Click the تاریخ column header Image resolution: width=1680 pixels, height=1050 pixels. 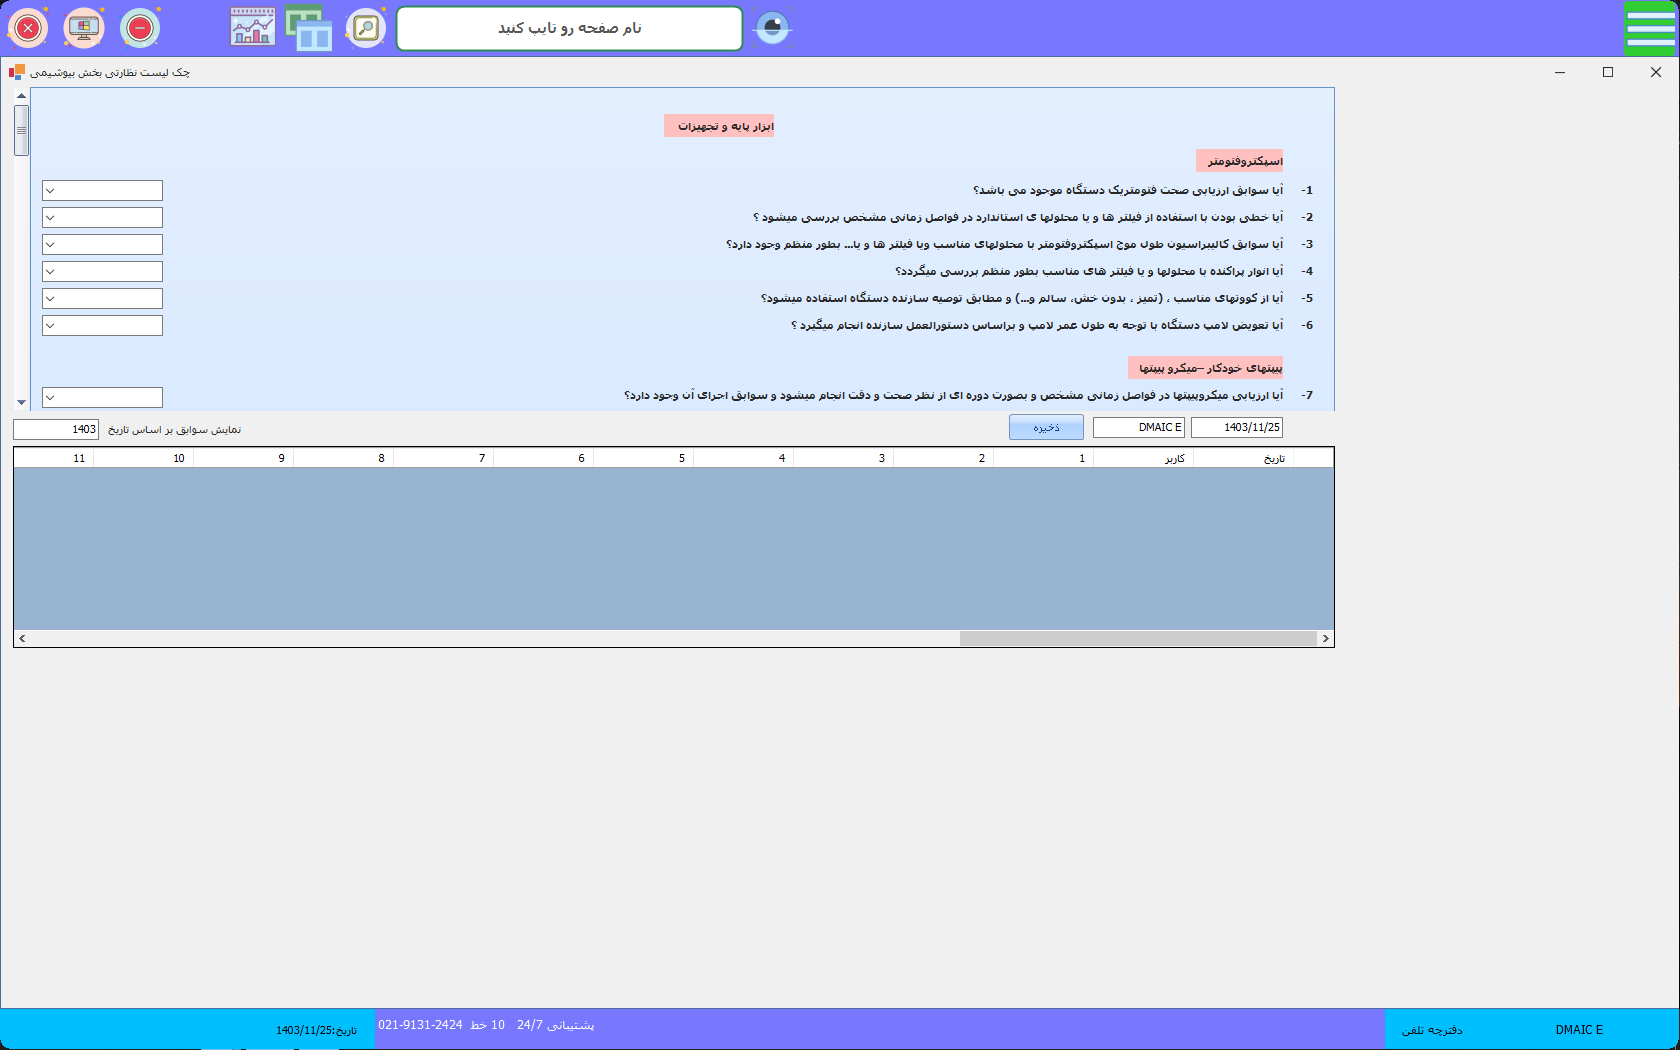[1243, 458]
